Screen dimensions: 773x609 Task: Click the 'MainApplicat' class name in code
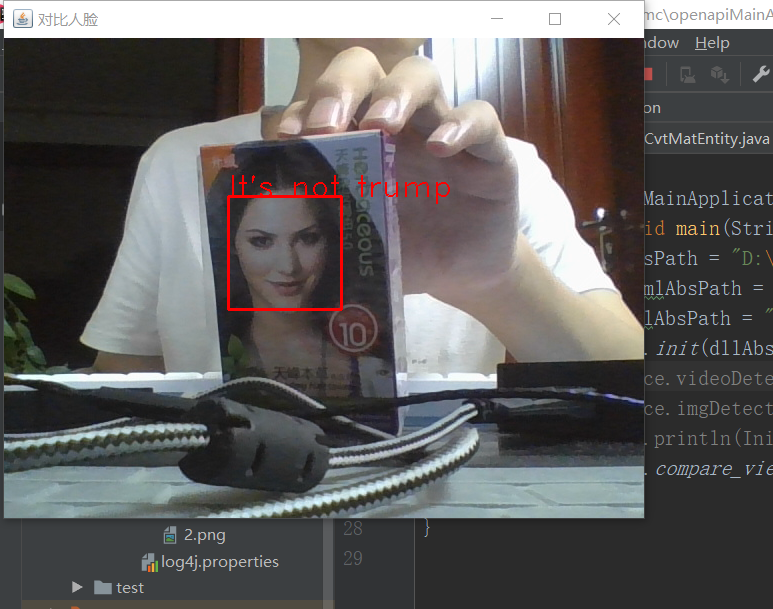point(708,199)
